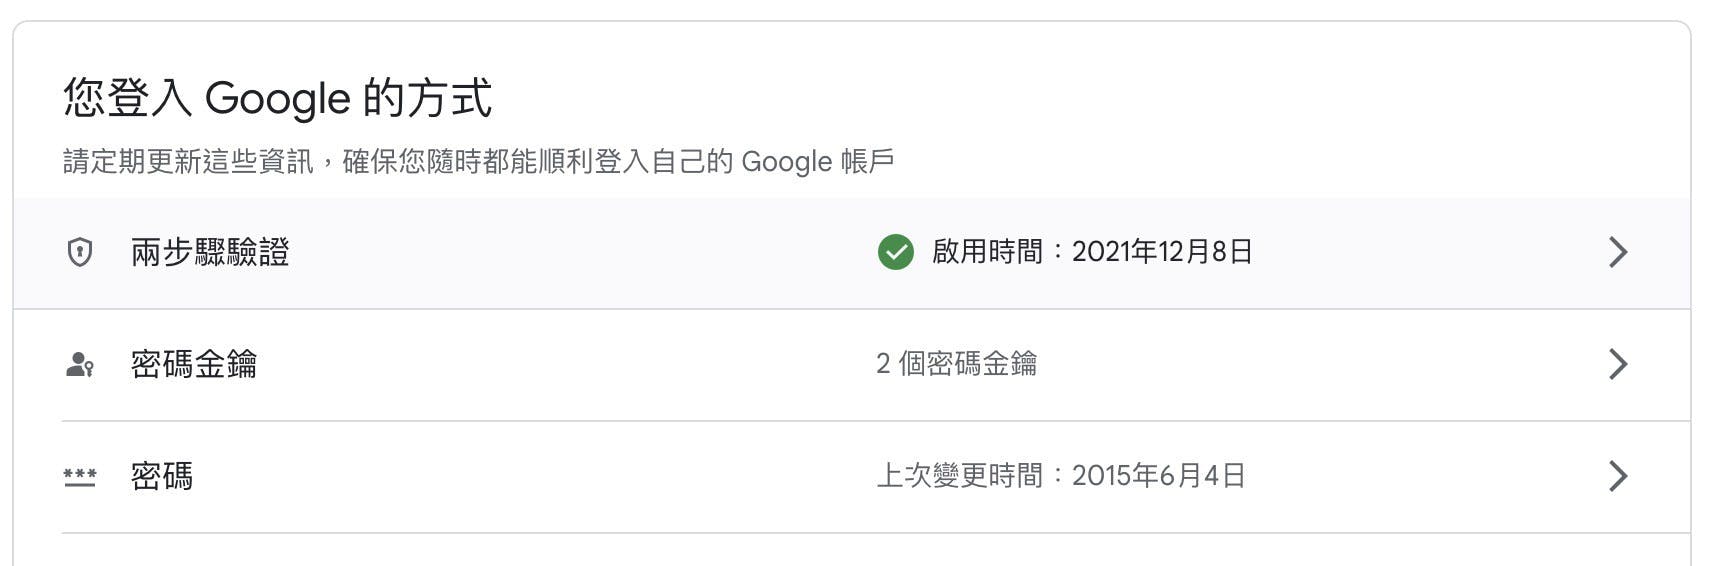Open the 密碼 setting
Screen dimensions: 1730x566
coord(162,476)
